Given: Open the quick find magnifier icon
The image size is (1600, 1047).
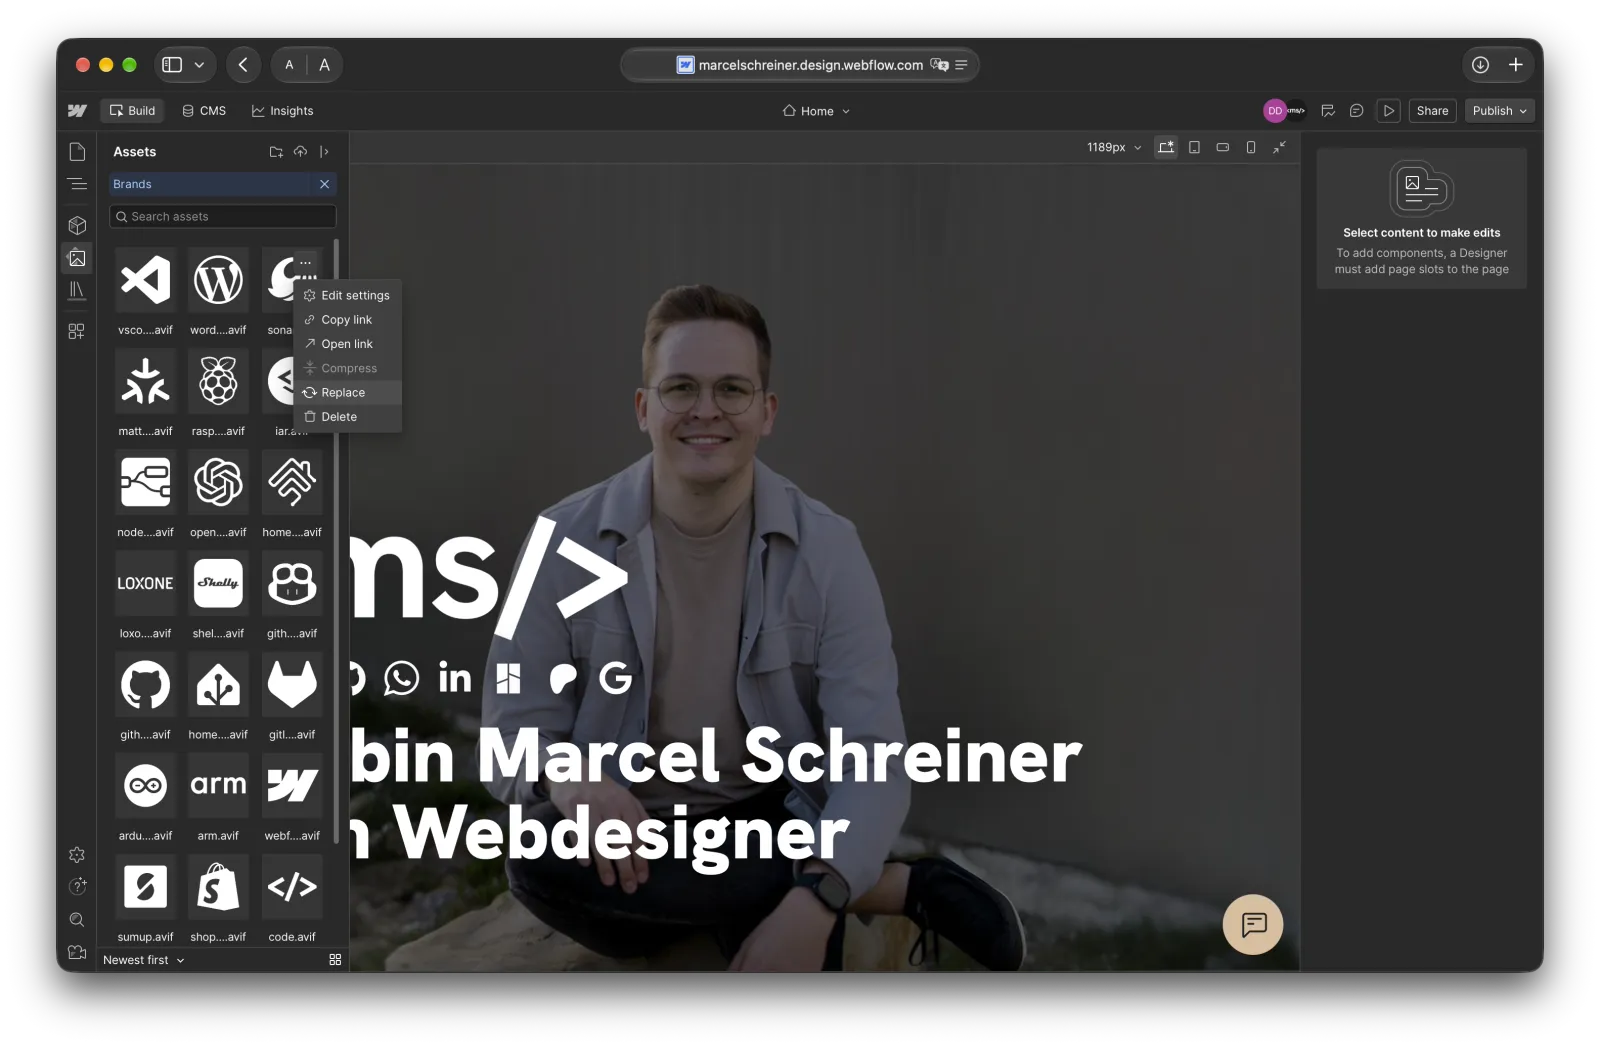Looking at the screenshot, I should 77,920.
